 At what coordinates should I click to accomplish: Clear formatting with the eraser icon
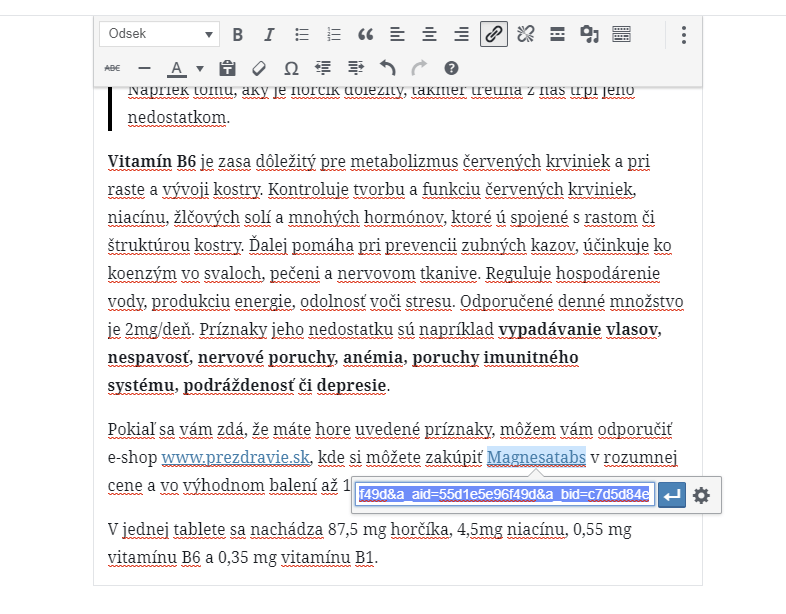tap(259, 69)
